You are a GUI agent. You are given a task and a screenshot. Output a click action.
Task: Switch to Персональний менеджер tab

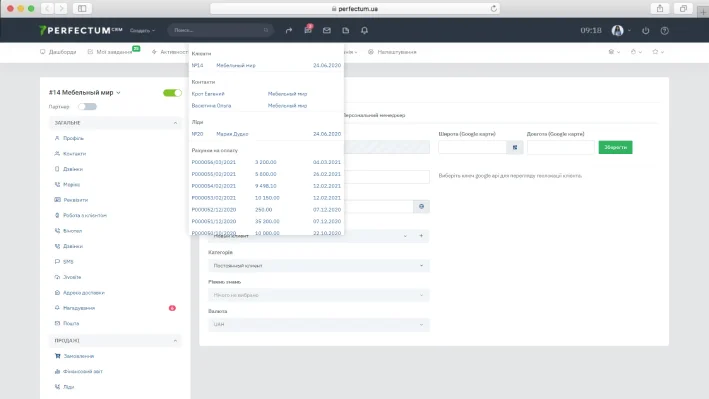tap(374, 115)
